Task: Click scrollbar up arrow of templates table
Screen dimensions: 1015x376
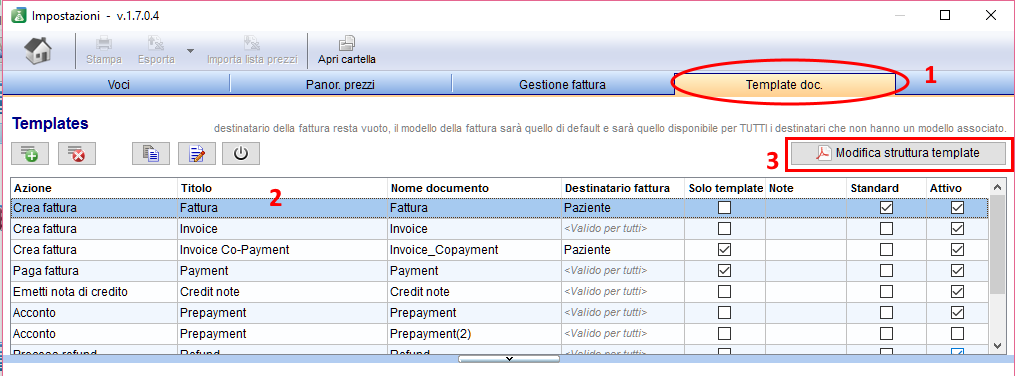Action: pos(997,188)
